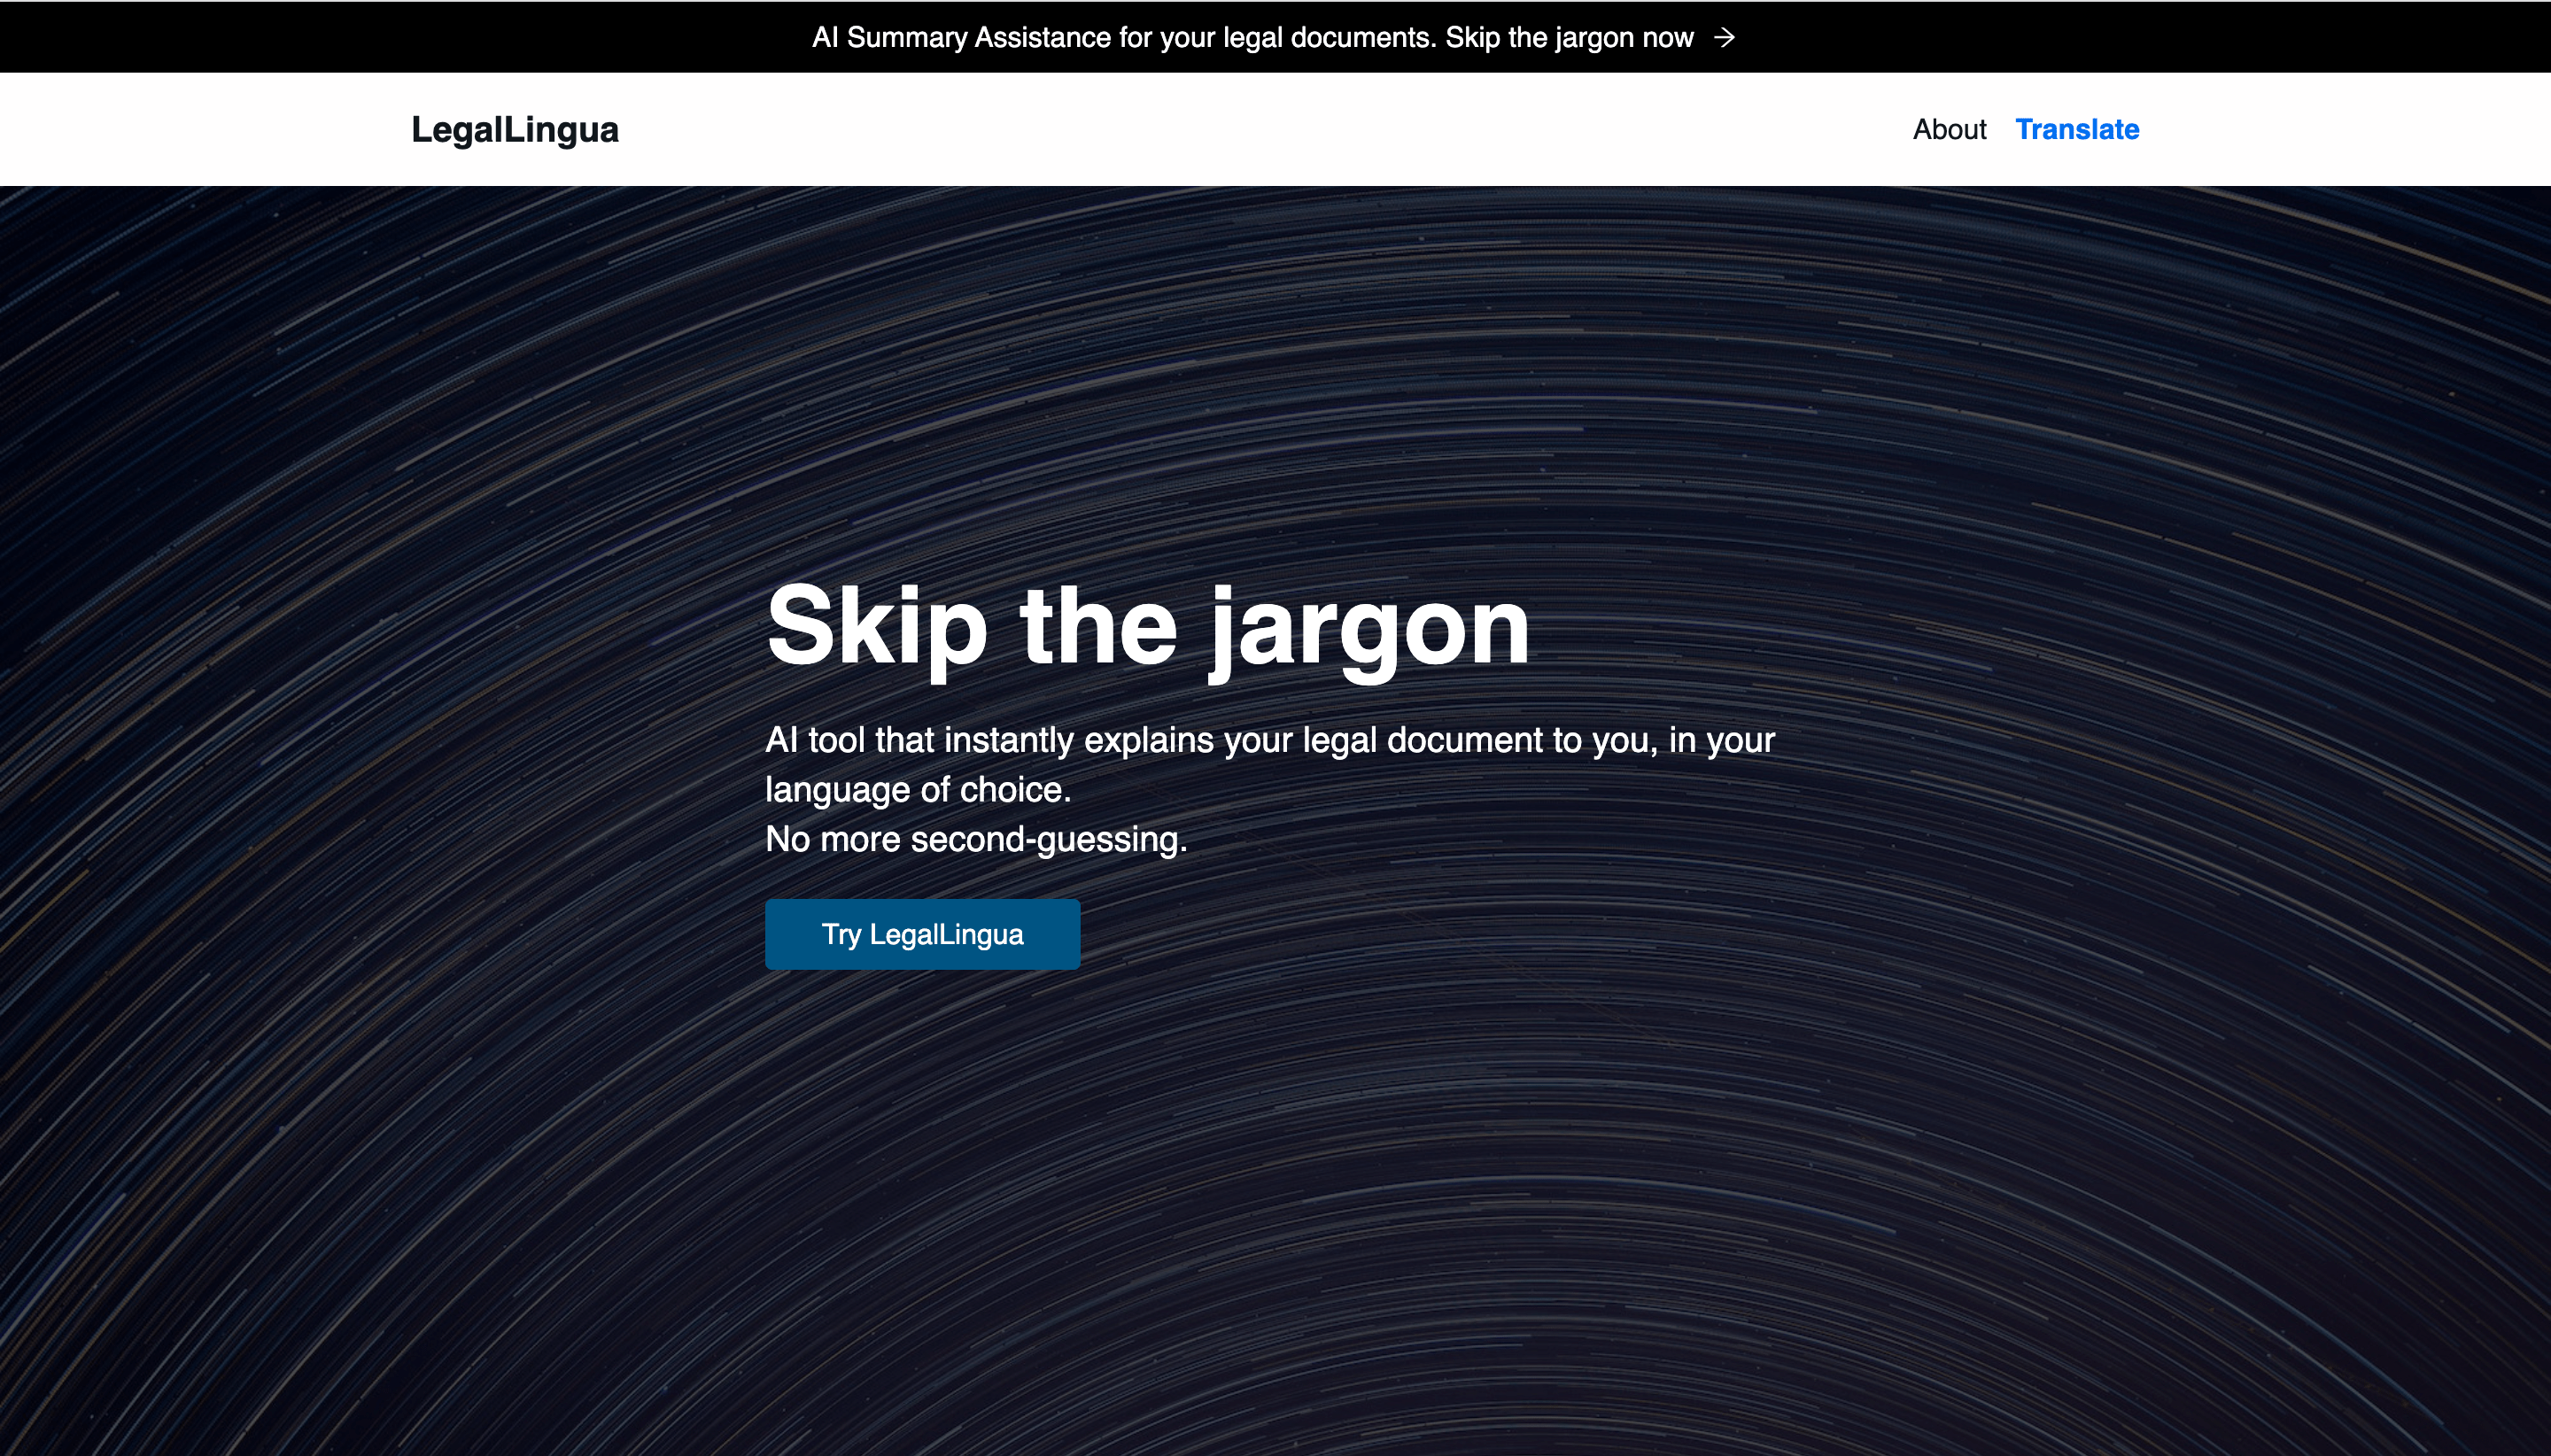Click the word 'Try' on the blue button
The image size is (2551, 1456).
[840, 935]
